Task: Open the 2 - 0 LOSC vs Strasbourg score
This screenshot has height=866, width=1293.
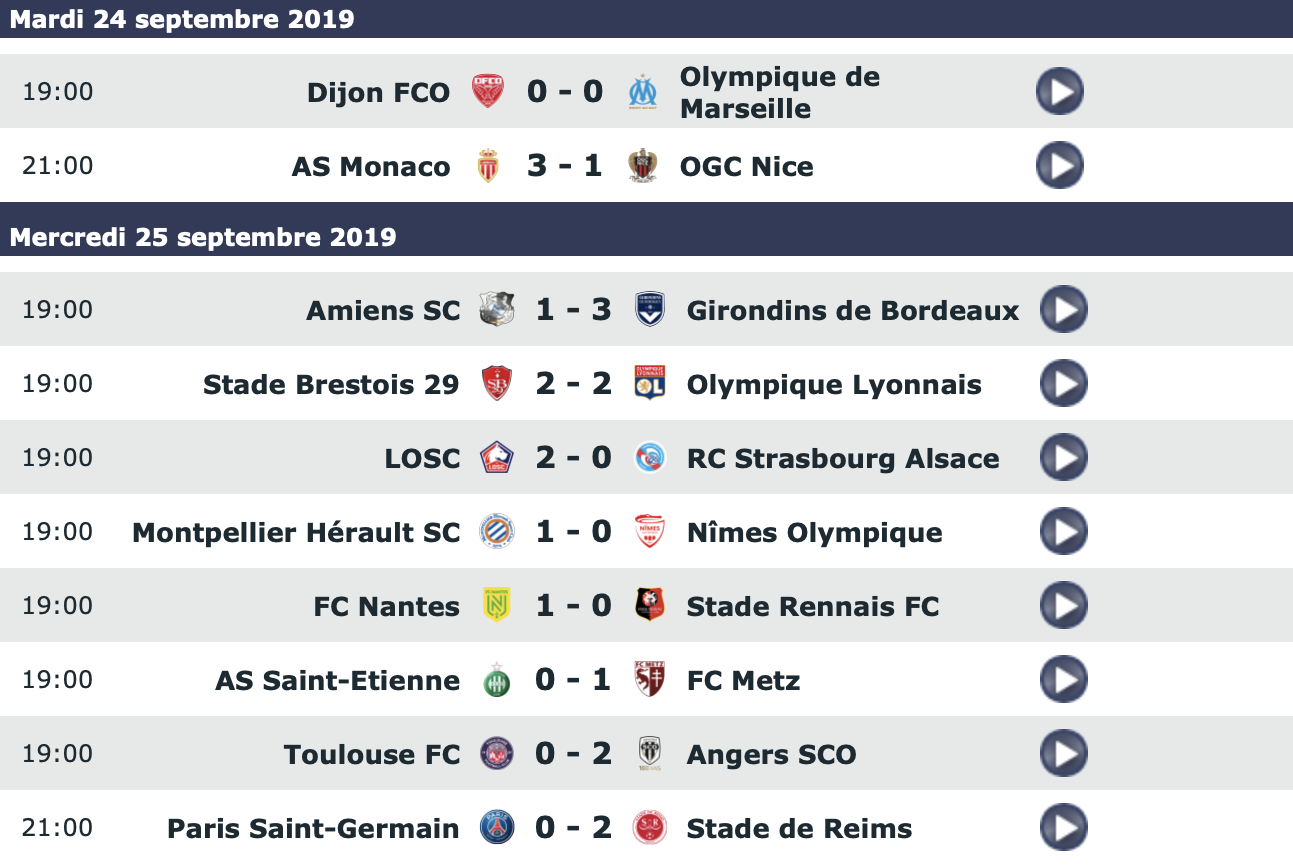Action: pyautogui.click(x=573, y=458)
